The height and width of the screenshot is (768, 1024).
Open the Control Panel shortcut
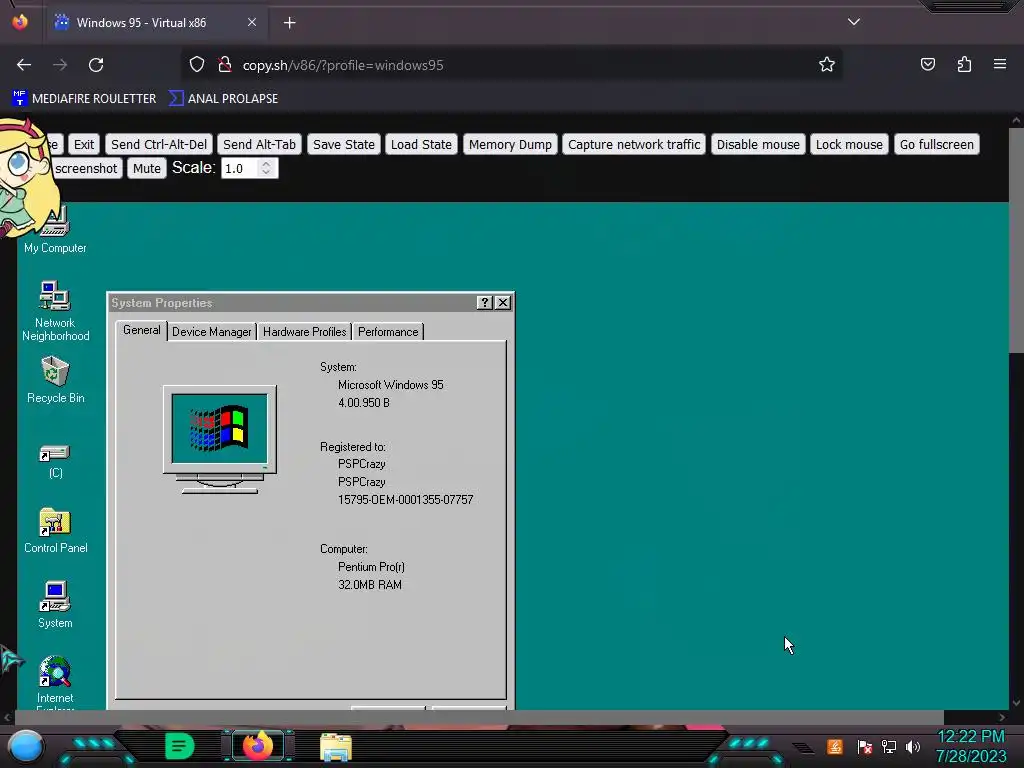click(56, 531)
